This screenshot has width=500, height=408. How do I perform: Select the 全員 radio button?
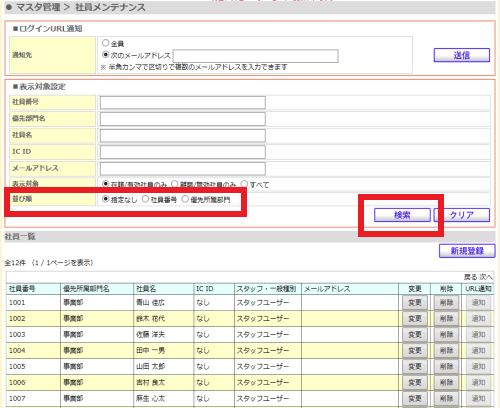[106, 43]
